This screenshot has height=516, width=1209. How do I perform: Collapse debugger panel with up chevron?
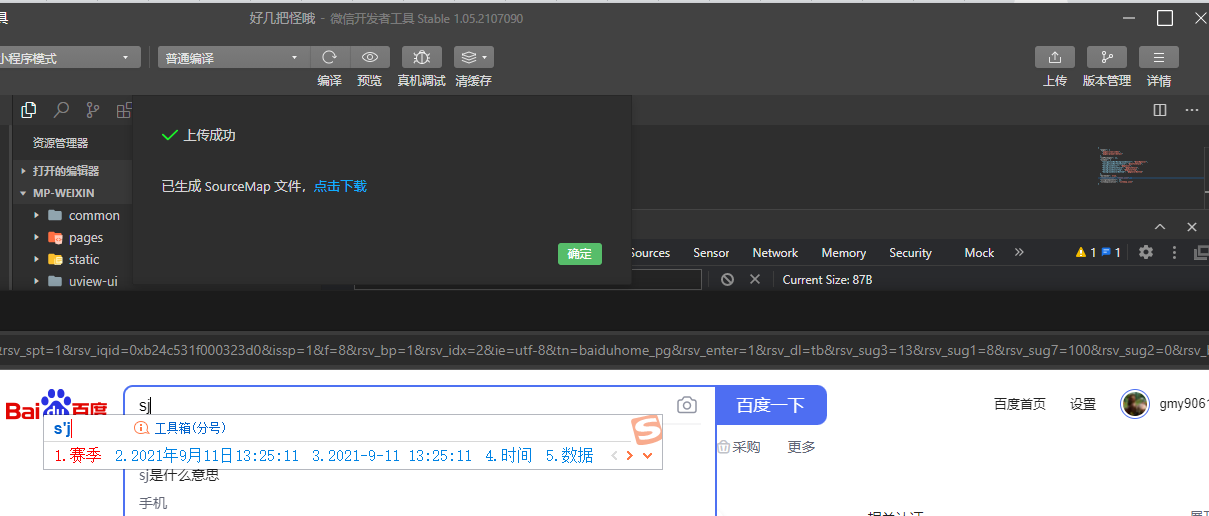pos(1160,227)
